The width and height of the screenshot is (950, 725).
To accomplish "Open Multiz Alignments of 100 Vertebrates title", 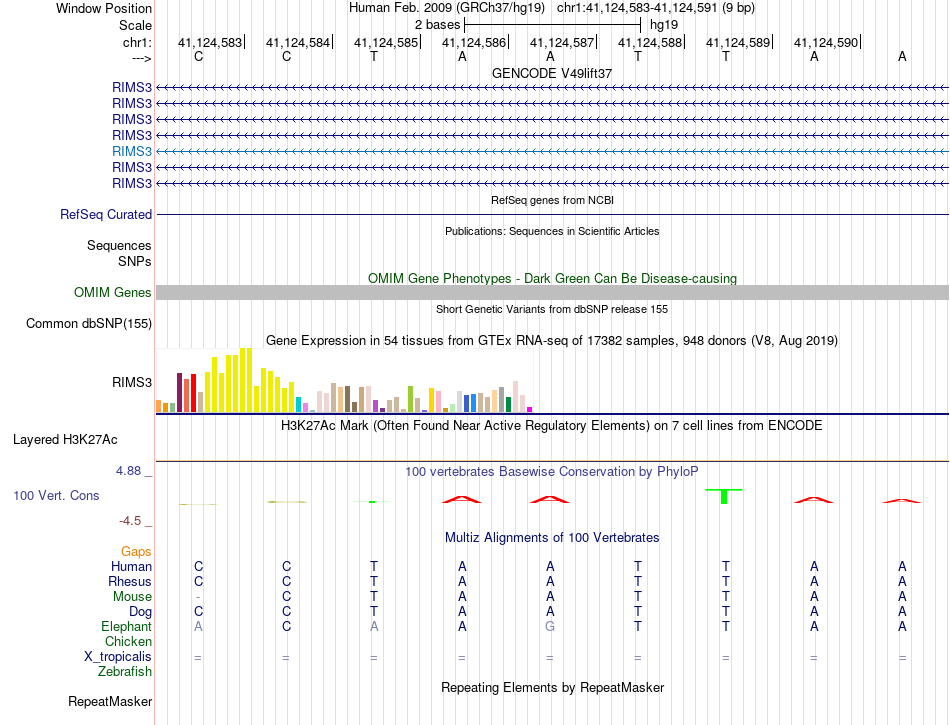I will [552, 538].
